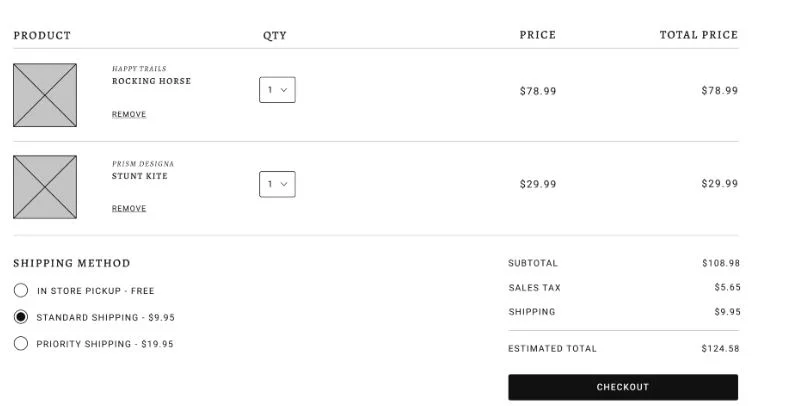Choose Priority Shipping $19.95 option
Screen dimensions: 809x406
click(x=21, y=344)
